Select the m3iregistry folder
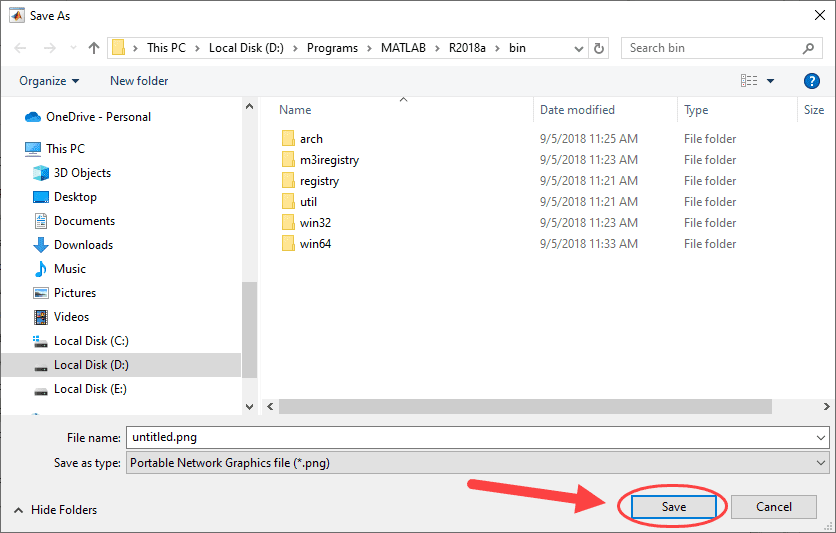The height and width of the screenshot is (533, 836). [x=329, y=160]
